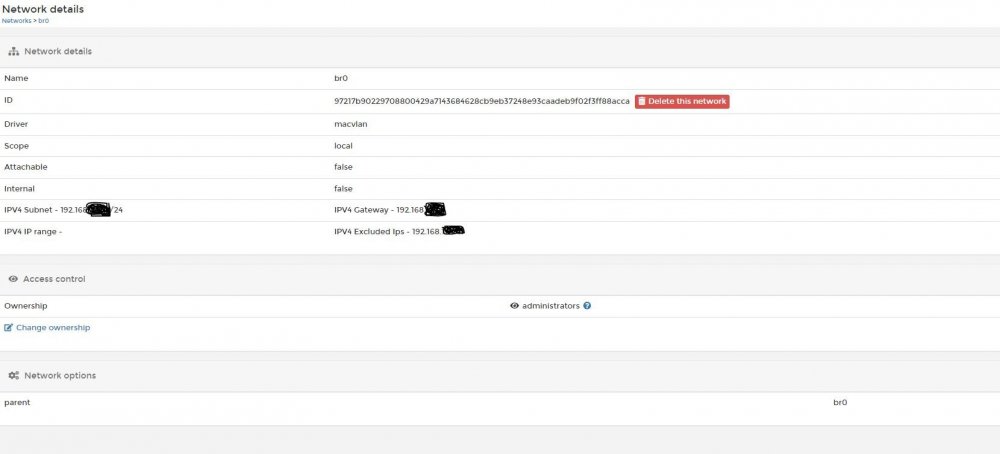This screenshot has height=454, width=1000.
Task: Click the Internal row label
Action: [x=19, y=189]
